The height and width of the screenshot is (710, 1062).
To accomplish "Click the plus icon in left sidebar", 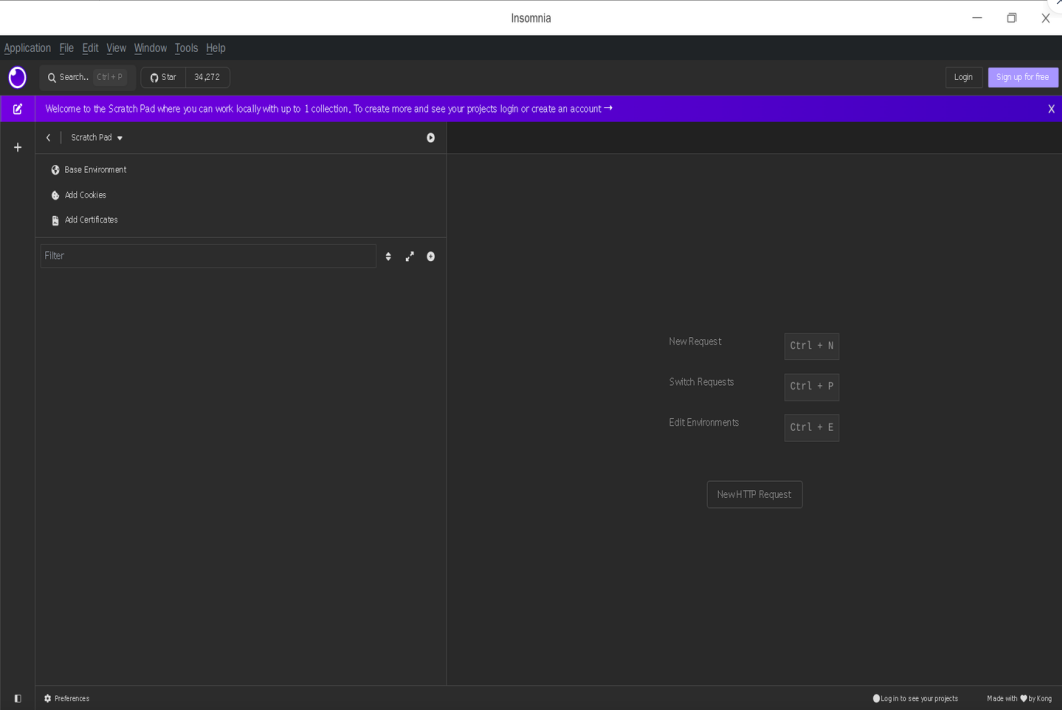I will [x=18, y=147].
